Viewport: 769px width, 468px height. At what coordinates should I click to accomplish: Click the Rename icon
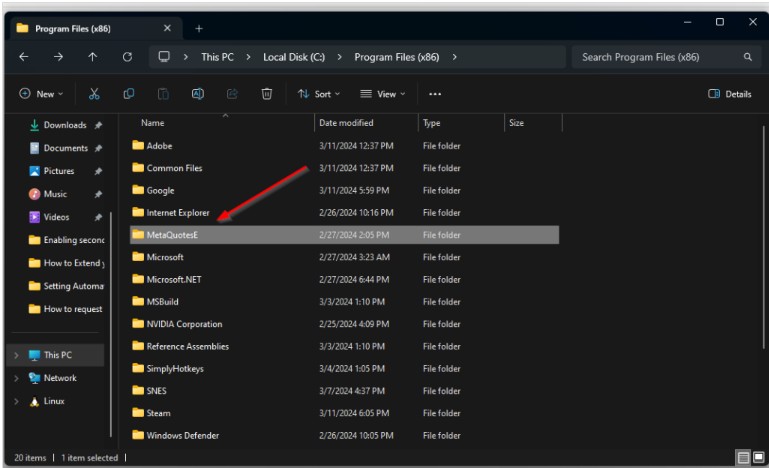(x=198, y=94)
